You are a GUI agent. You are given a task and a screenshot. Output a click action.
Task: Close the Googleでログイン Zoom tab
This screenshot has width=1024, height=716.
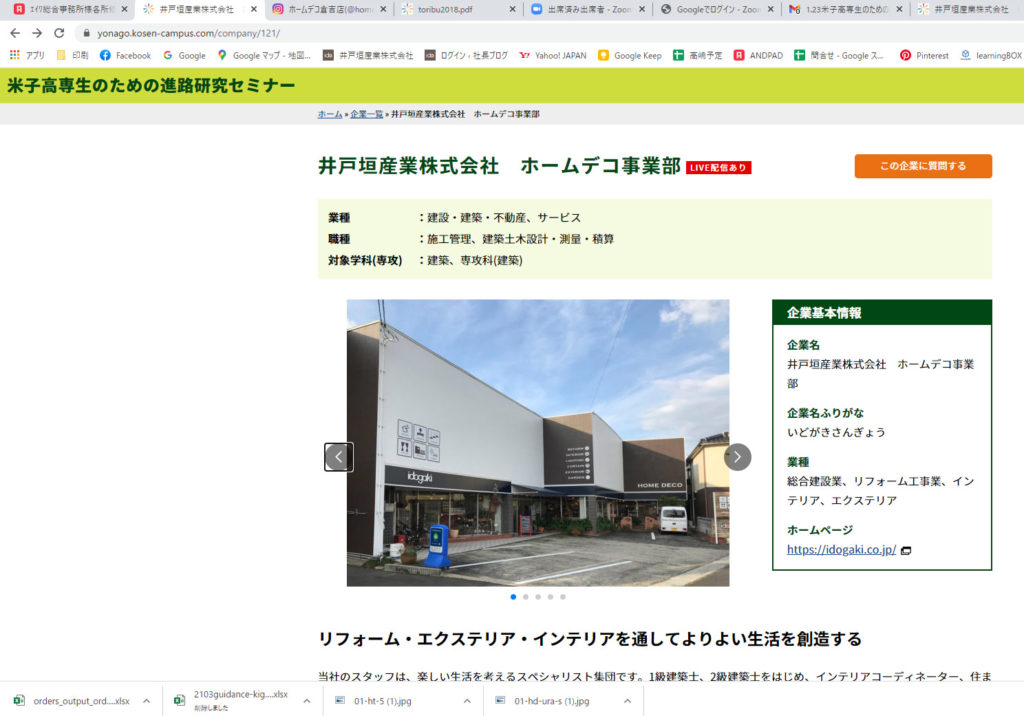[771, 9]
